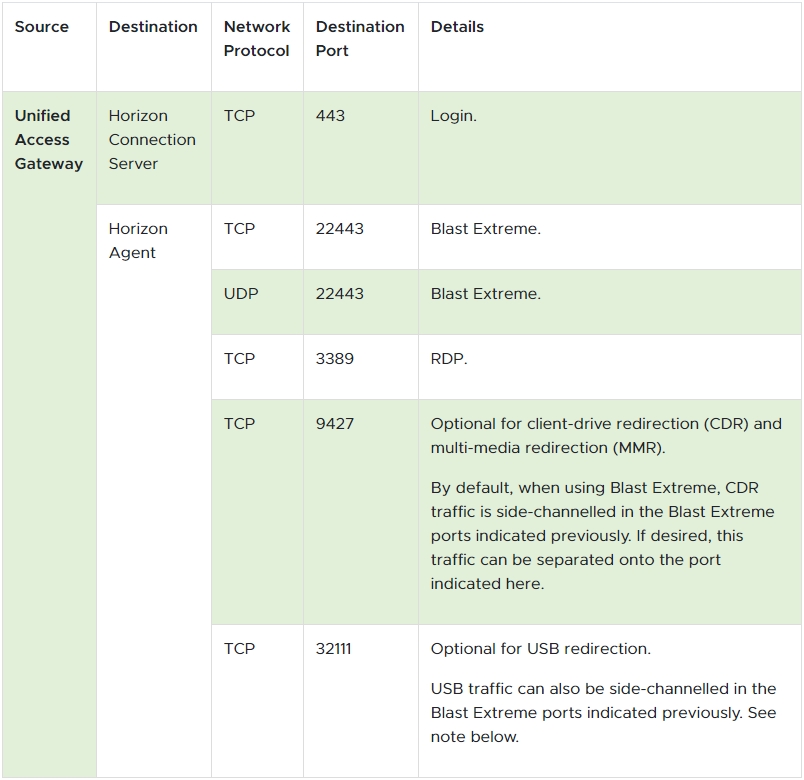Select the UDP protocol cell
Viewport: 804px width, 780px height.
point(240,294)
